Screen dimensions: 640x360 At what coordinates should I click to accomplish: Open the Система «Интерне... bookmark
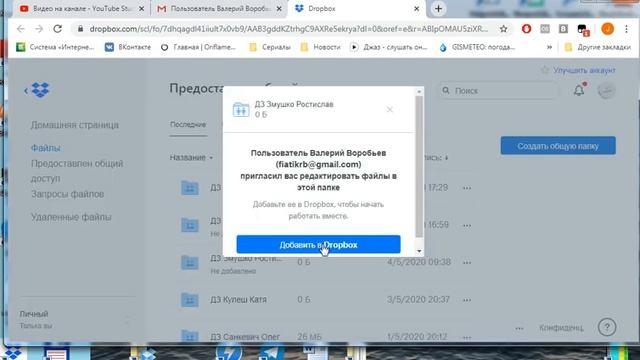click(55, 47)
